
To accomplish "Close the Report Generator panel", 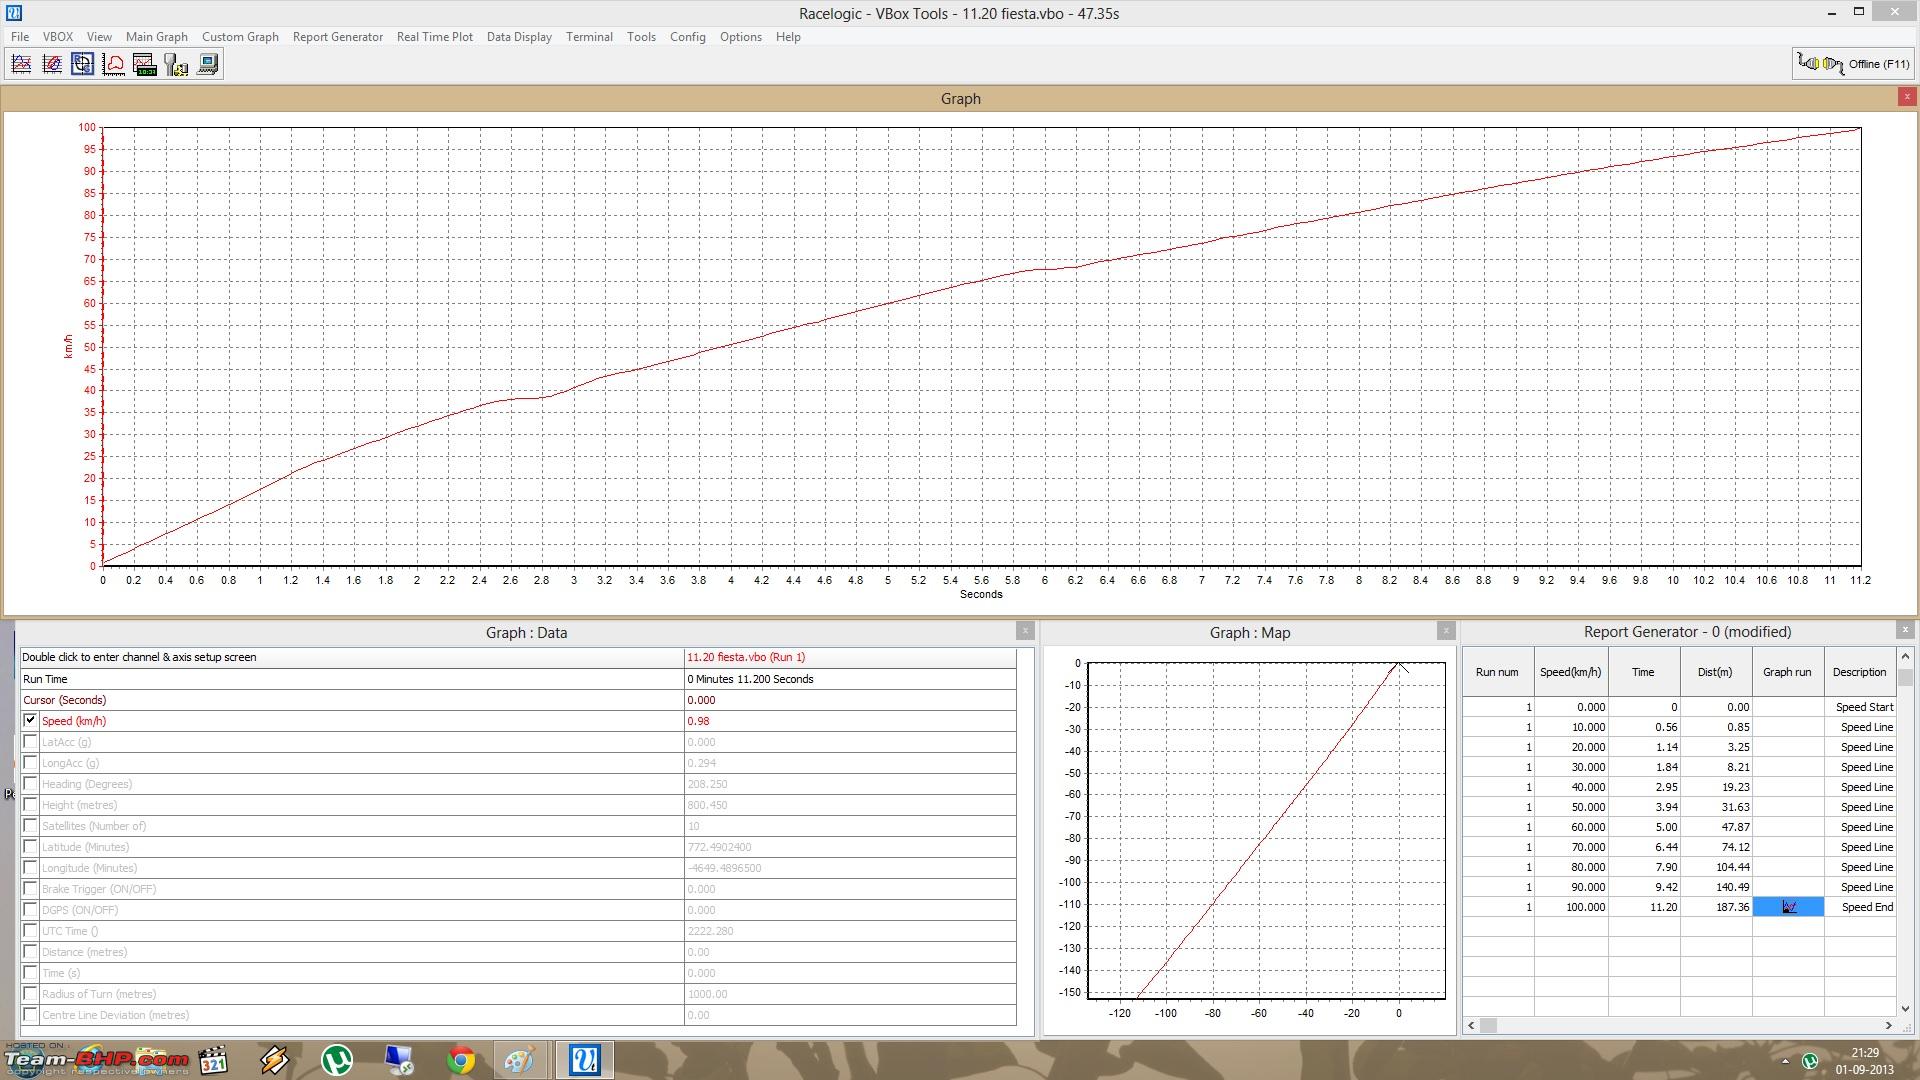I will [x=1905, y=630].
